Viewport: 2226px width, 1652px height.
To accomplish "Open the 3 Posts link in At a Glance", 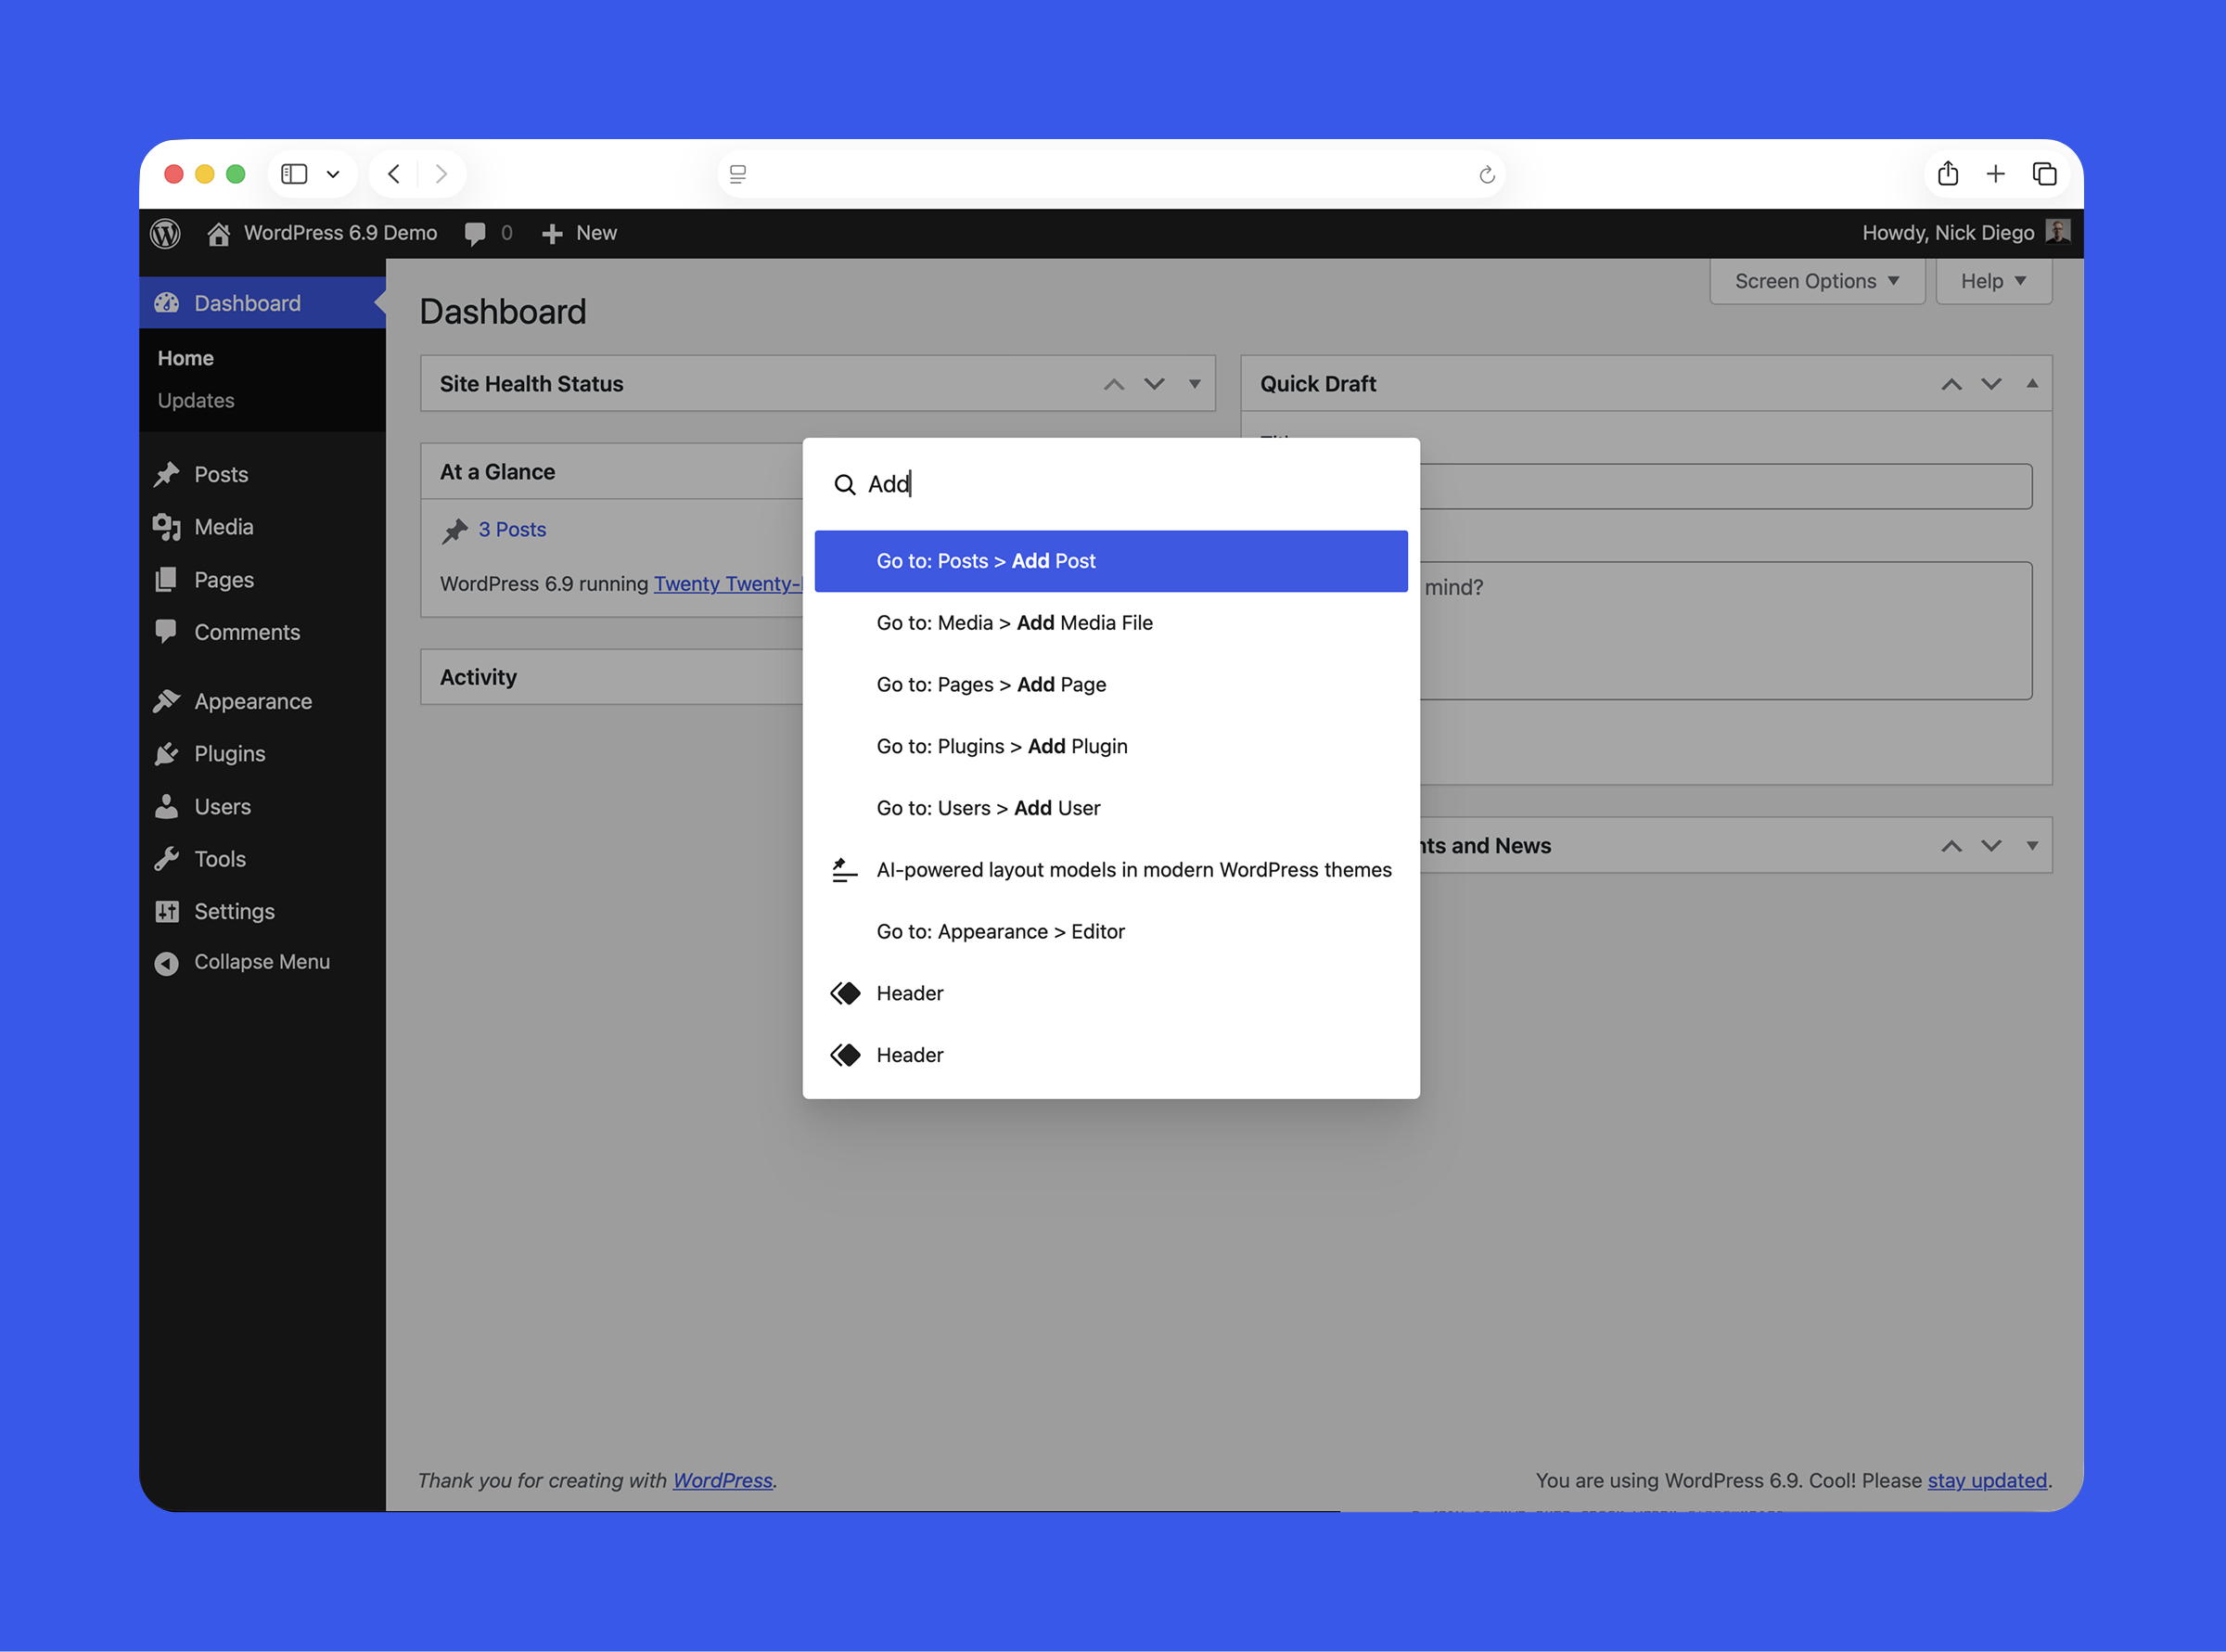I will click(x=512, y=529).
